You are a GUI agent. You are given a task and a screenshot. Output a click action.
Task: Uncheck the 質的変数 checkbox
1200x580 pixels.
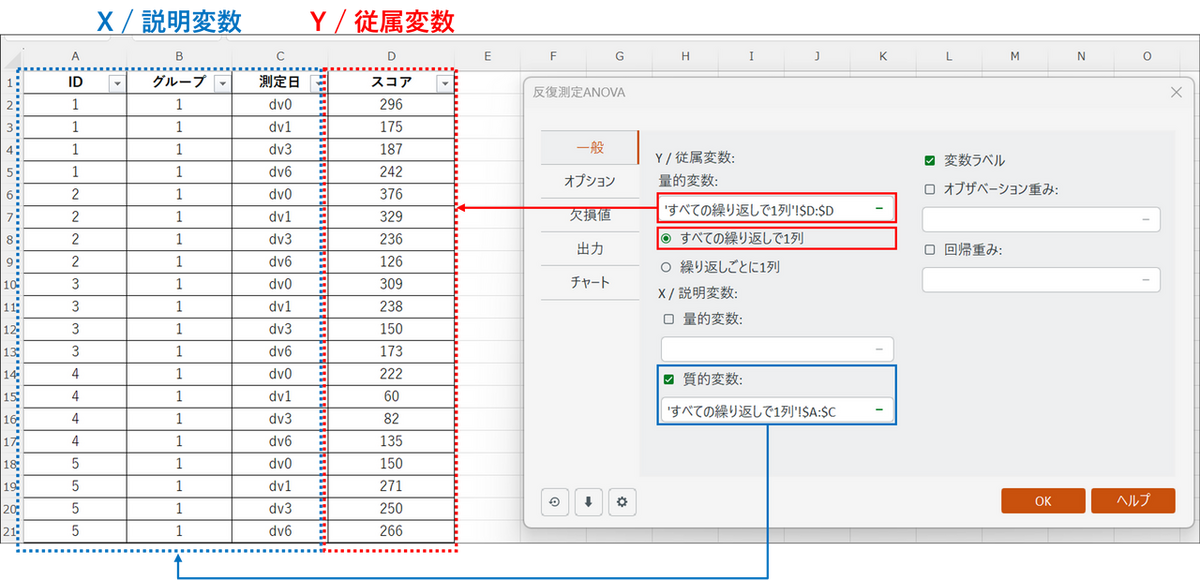669,379
